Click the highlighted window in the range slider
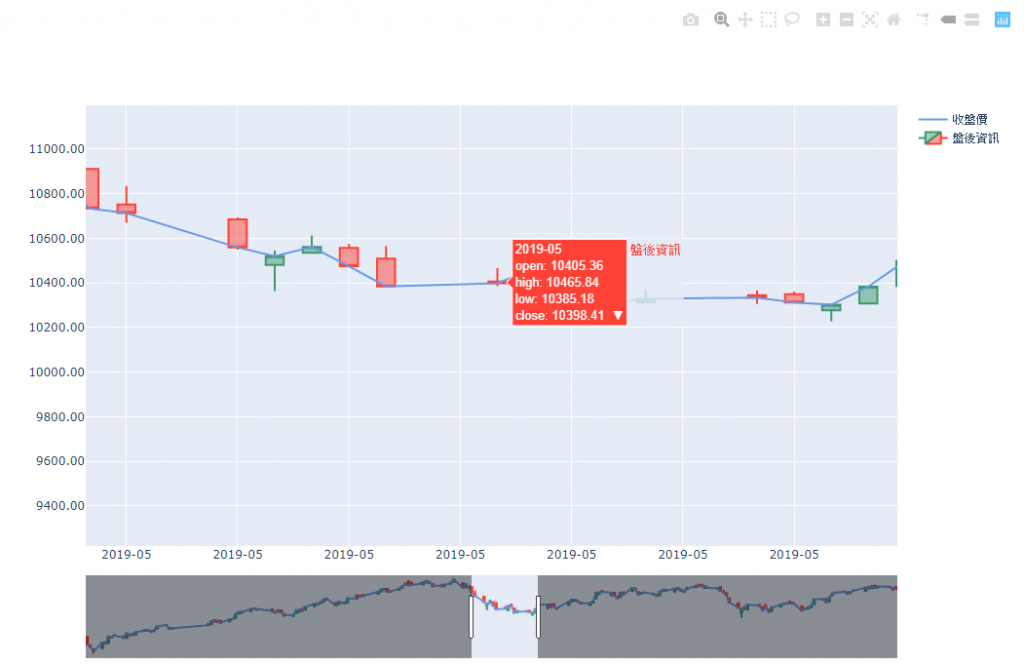 (x=505, y=616)
